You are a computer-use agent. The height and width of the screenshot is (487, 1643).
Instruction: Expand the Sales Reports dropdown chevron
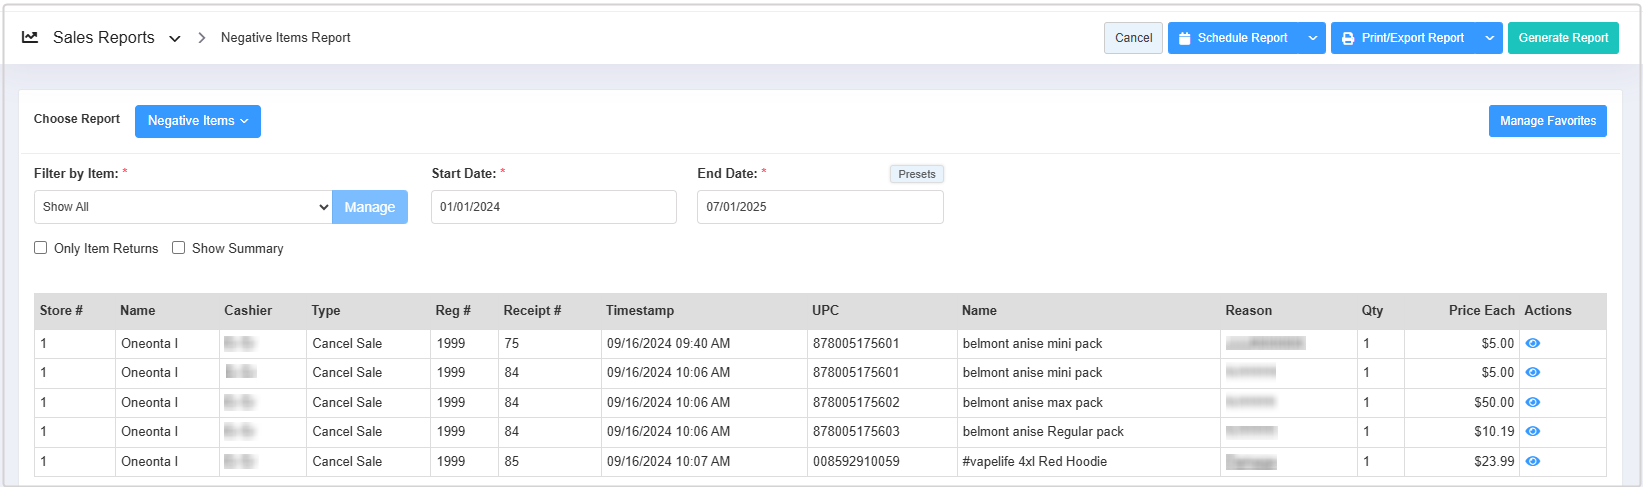coord(175,39)
